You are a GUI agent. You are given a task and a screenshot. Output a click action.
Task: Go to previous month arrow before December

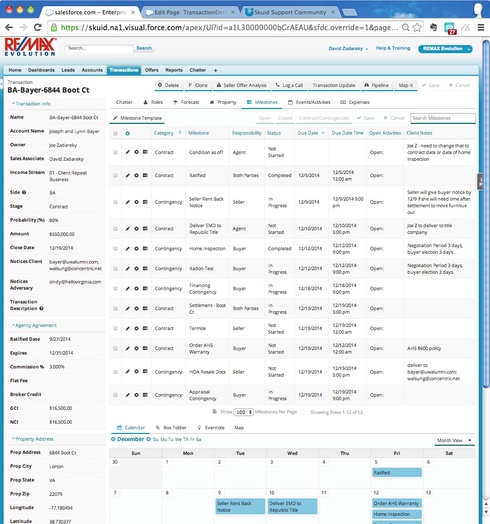pyautogui.click(x=113, y=439)
